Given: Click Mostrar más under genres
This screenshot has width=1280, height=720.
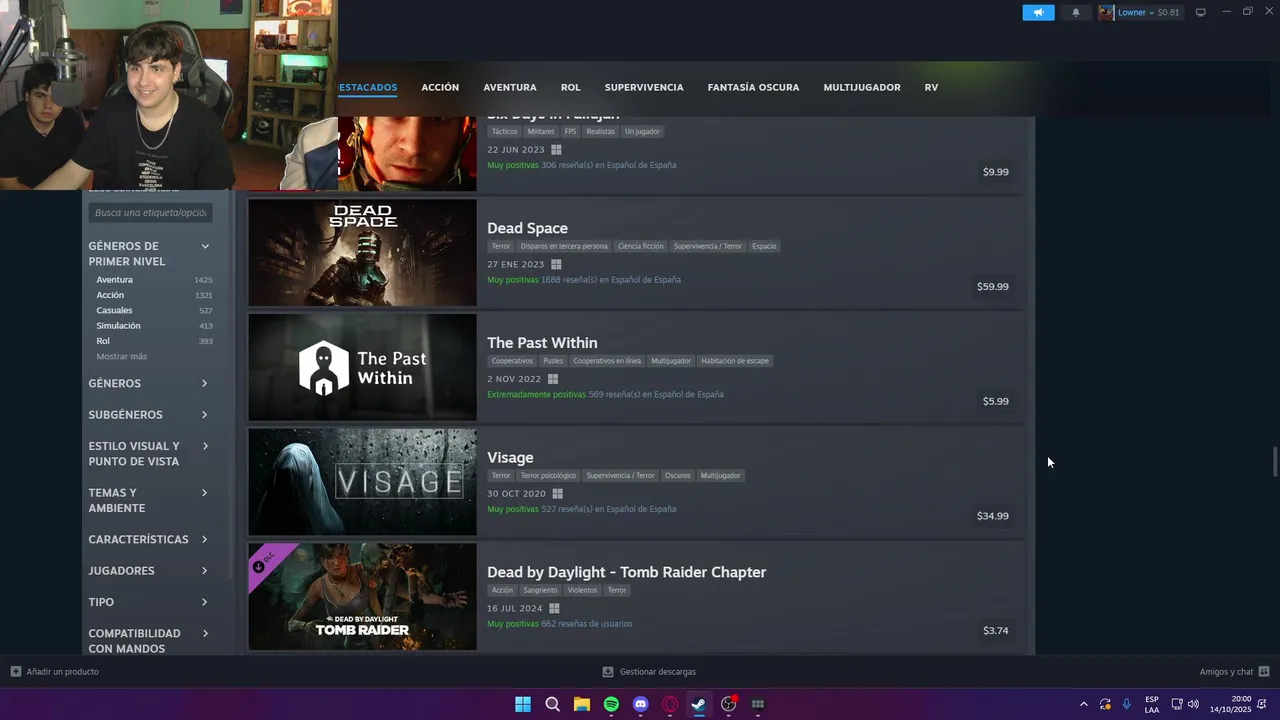Looking at the screenshot, I should pyautogui.click(x=121, y=356).
